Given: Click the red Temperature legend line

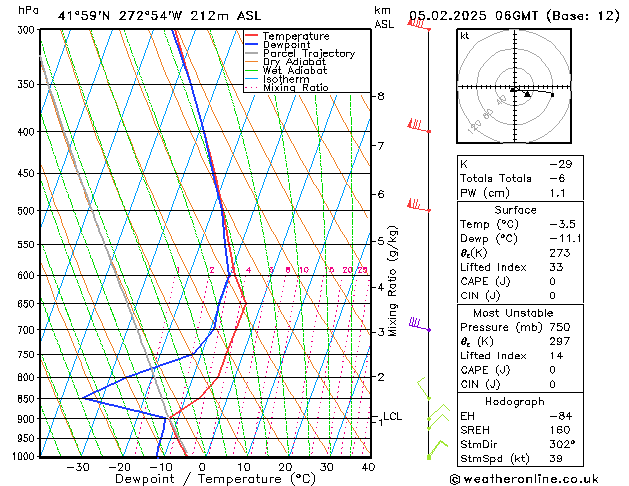Looking at the screenshot, I should coord(252,36).
